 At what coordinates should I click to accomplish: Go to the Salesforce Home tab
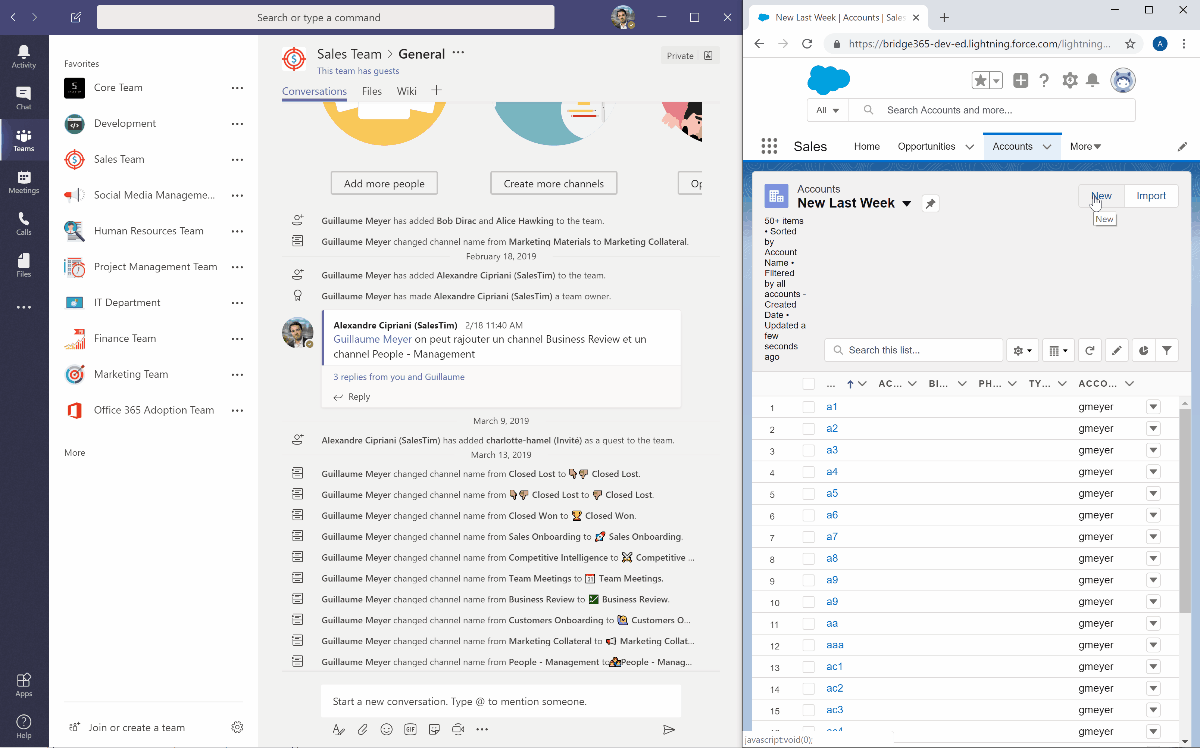(x=866, y=146)
